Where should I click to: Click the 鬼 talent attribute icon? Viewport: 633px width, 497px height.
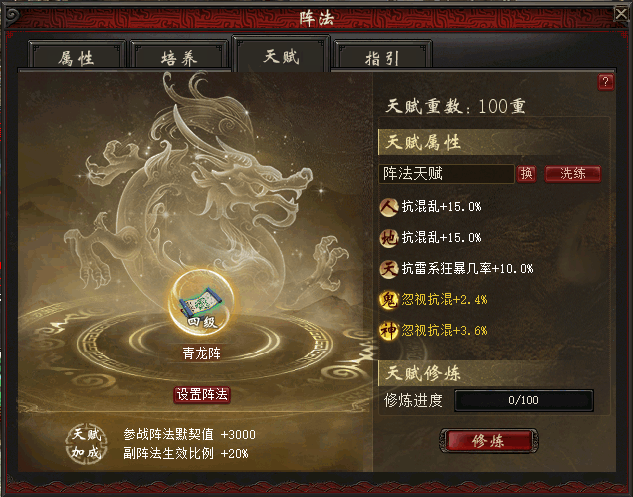click(x=388, y=300)
